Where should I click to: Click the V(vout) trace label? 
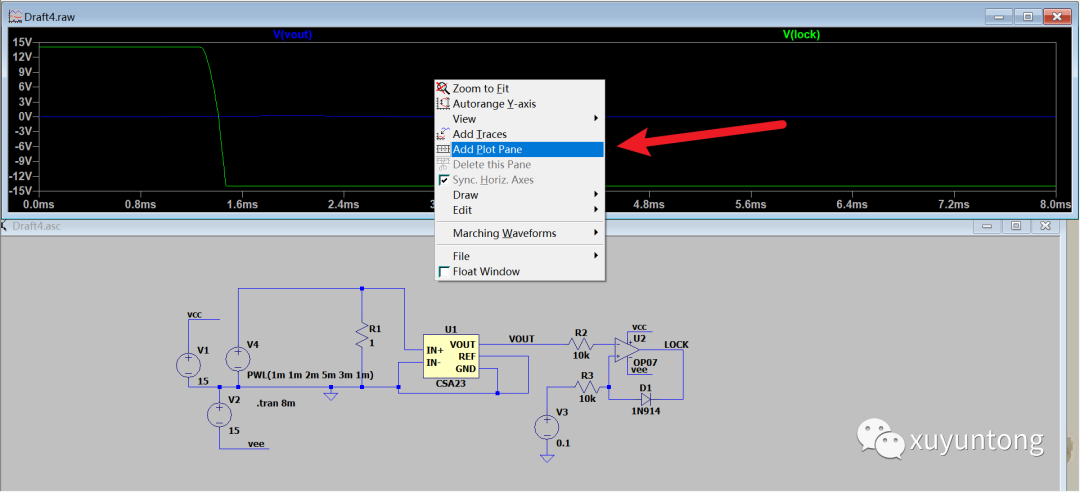pyautogui.click(x=294, y=34)
